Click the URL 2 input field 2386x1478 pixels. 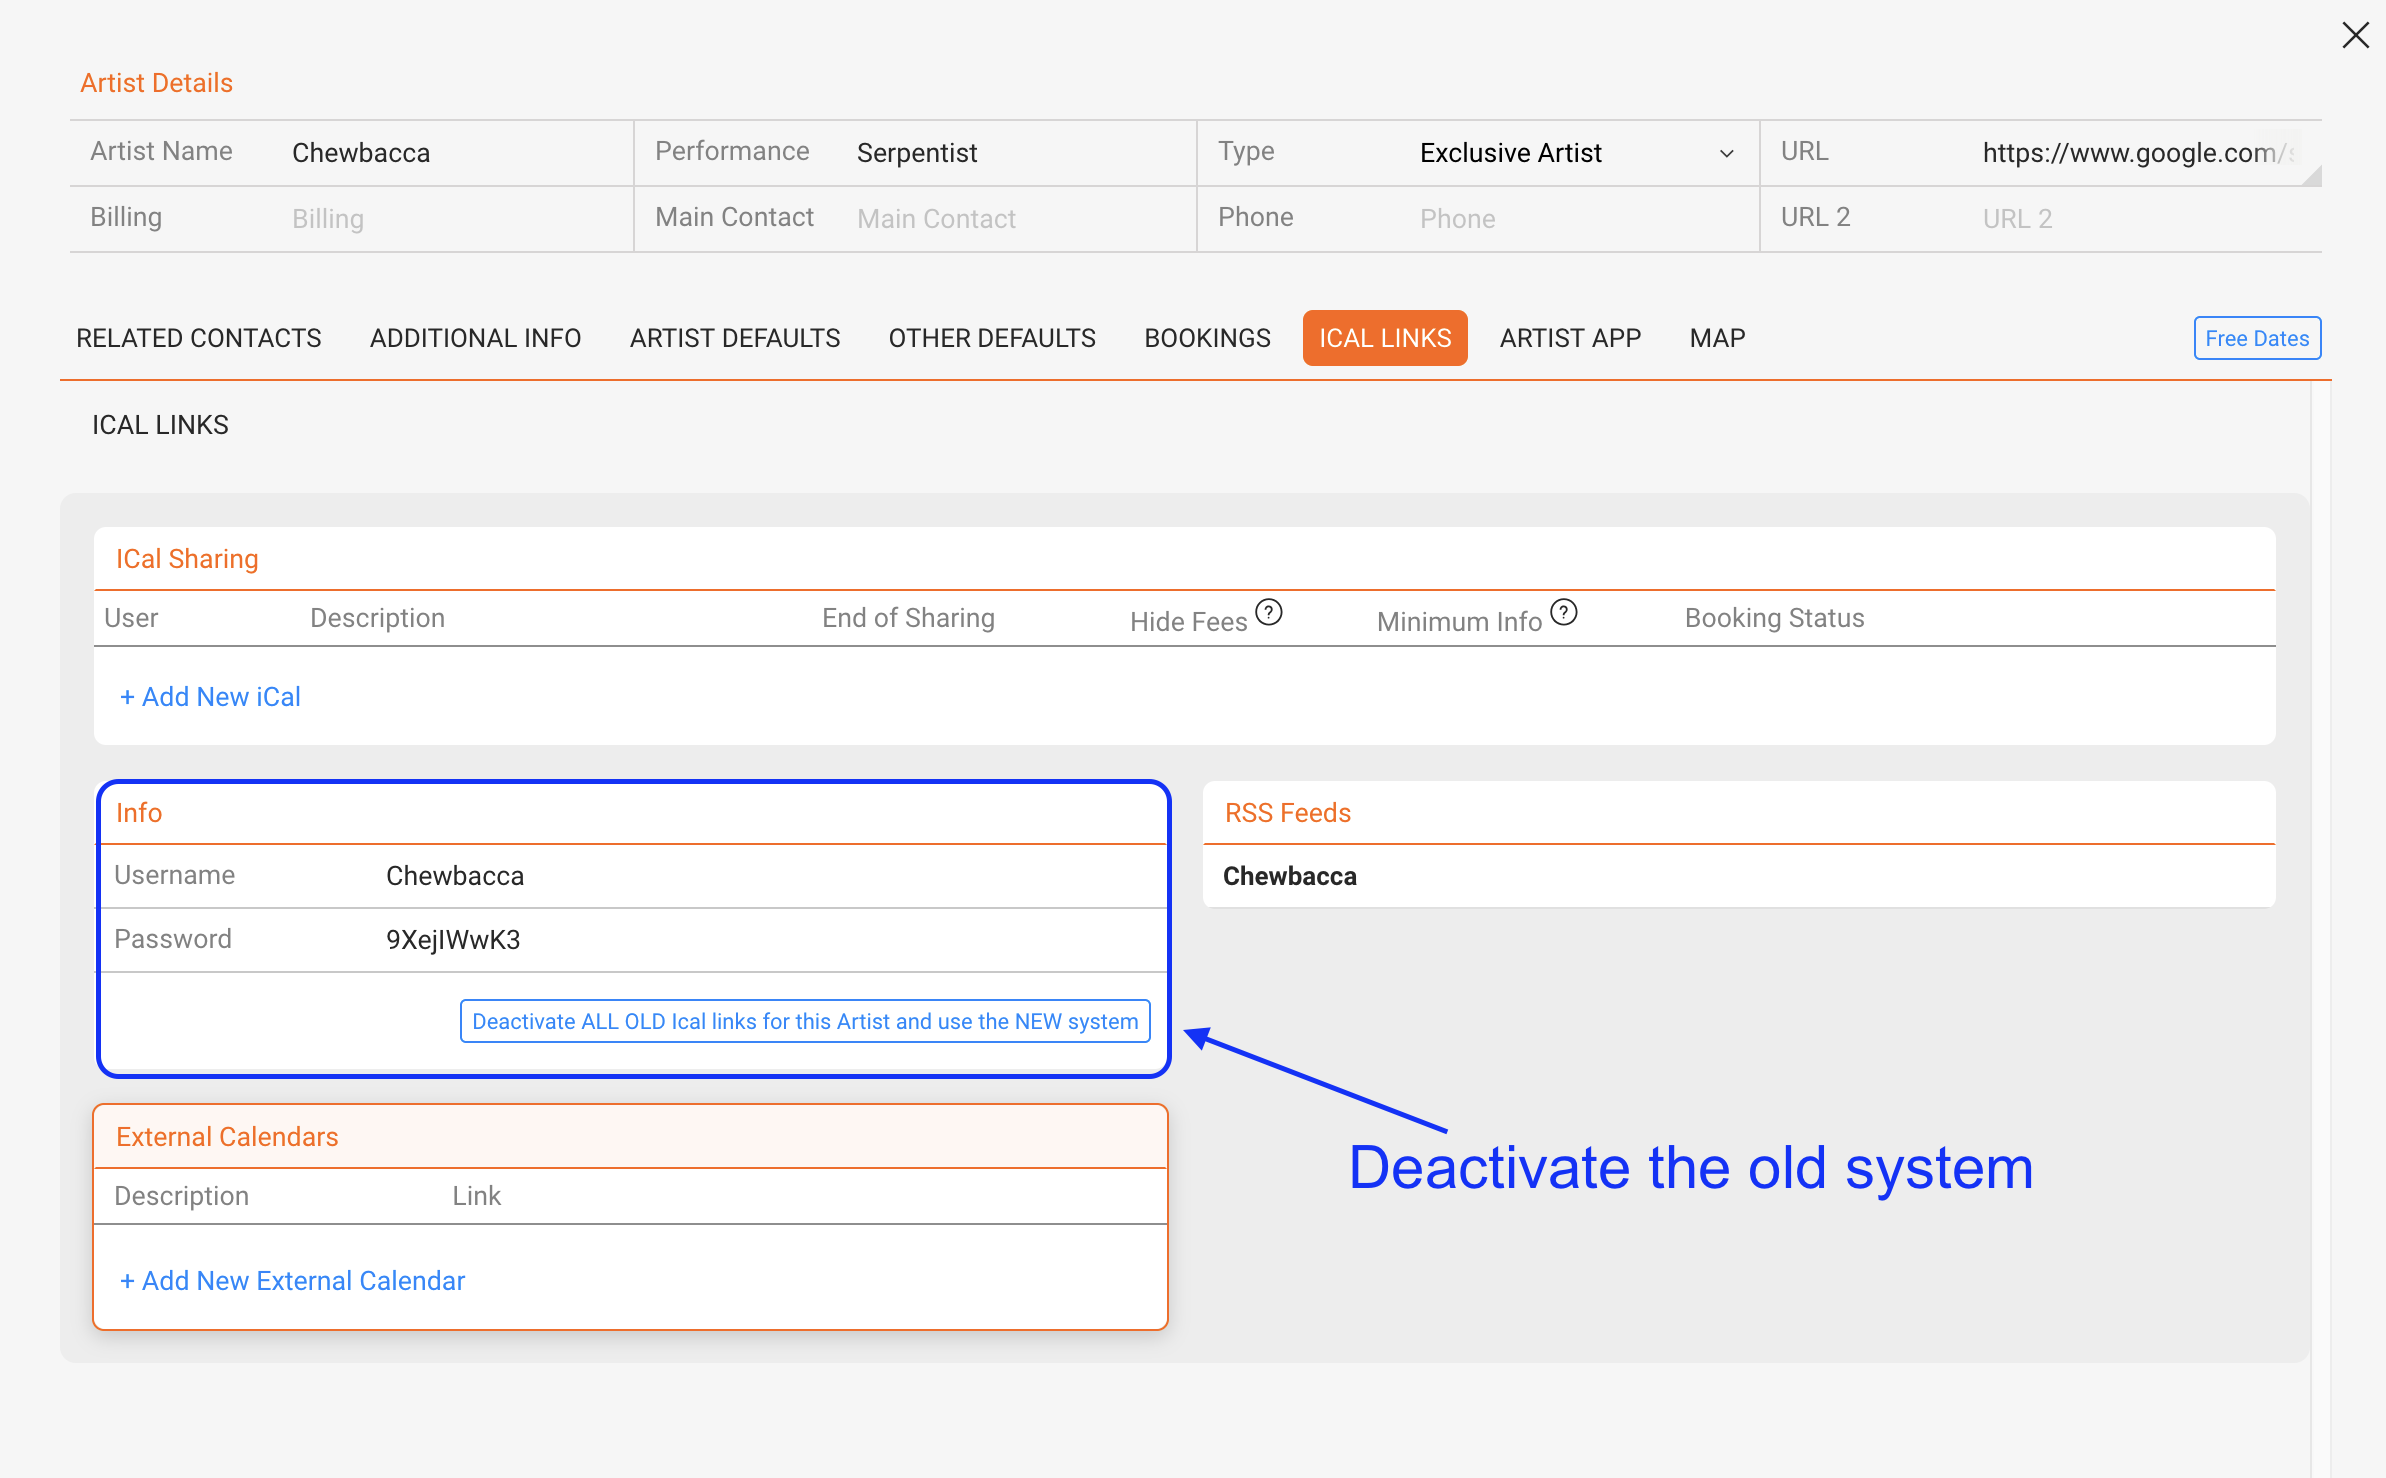[2145, 219]
